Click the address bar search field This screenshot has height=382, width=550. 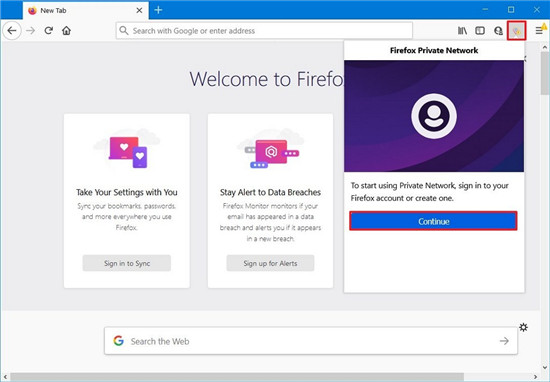tap(264, 31)
